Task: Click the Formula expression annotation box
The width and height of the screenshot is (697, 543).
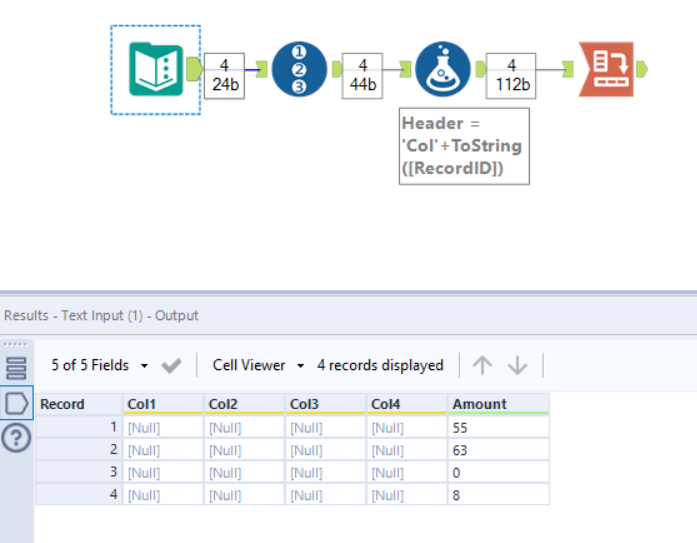Action: (x=463, y=146)
